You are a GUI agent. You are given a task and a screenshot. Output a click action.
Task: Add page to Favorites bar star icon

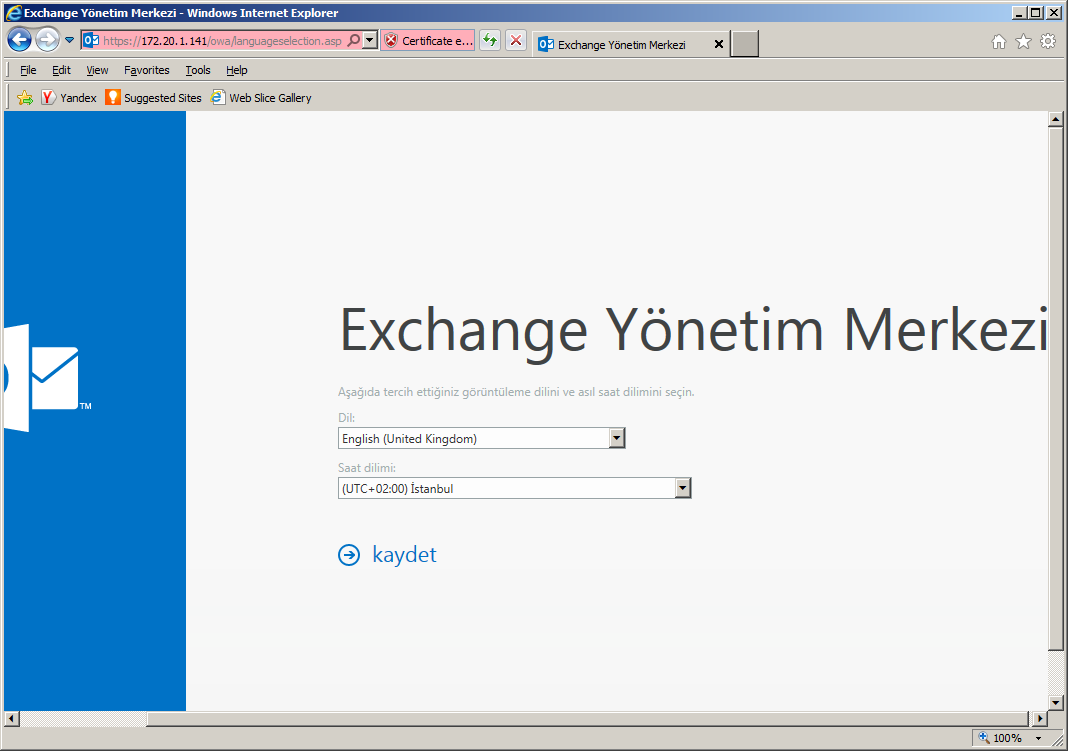25,97
